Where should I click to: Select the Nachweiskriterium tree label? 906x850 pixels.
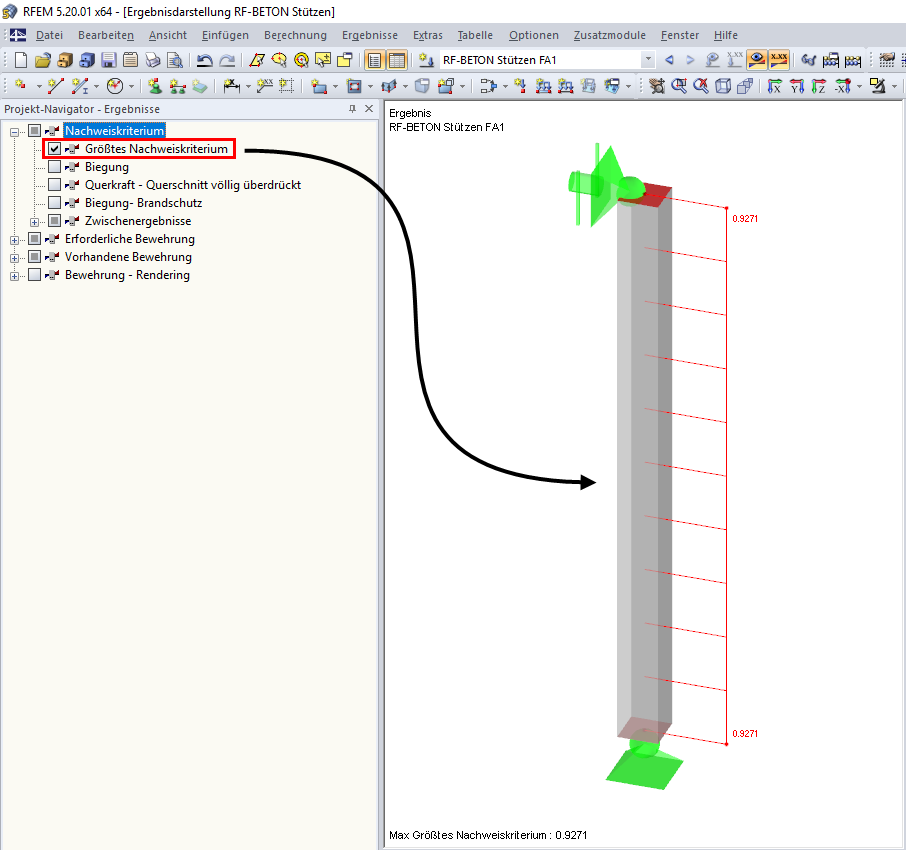click(x=114, y=131)
